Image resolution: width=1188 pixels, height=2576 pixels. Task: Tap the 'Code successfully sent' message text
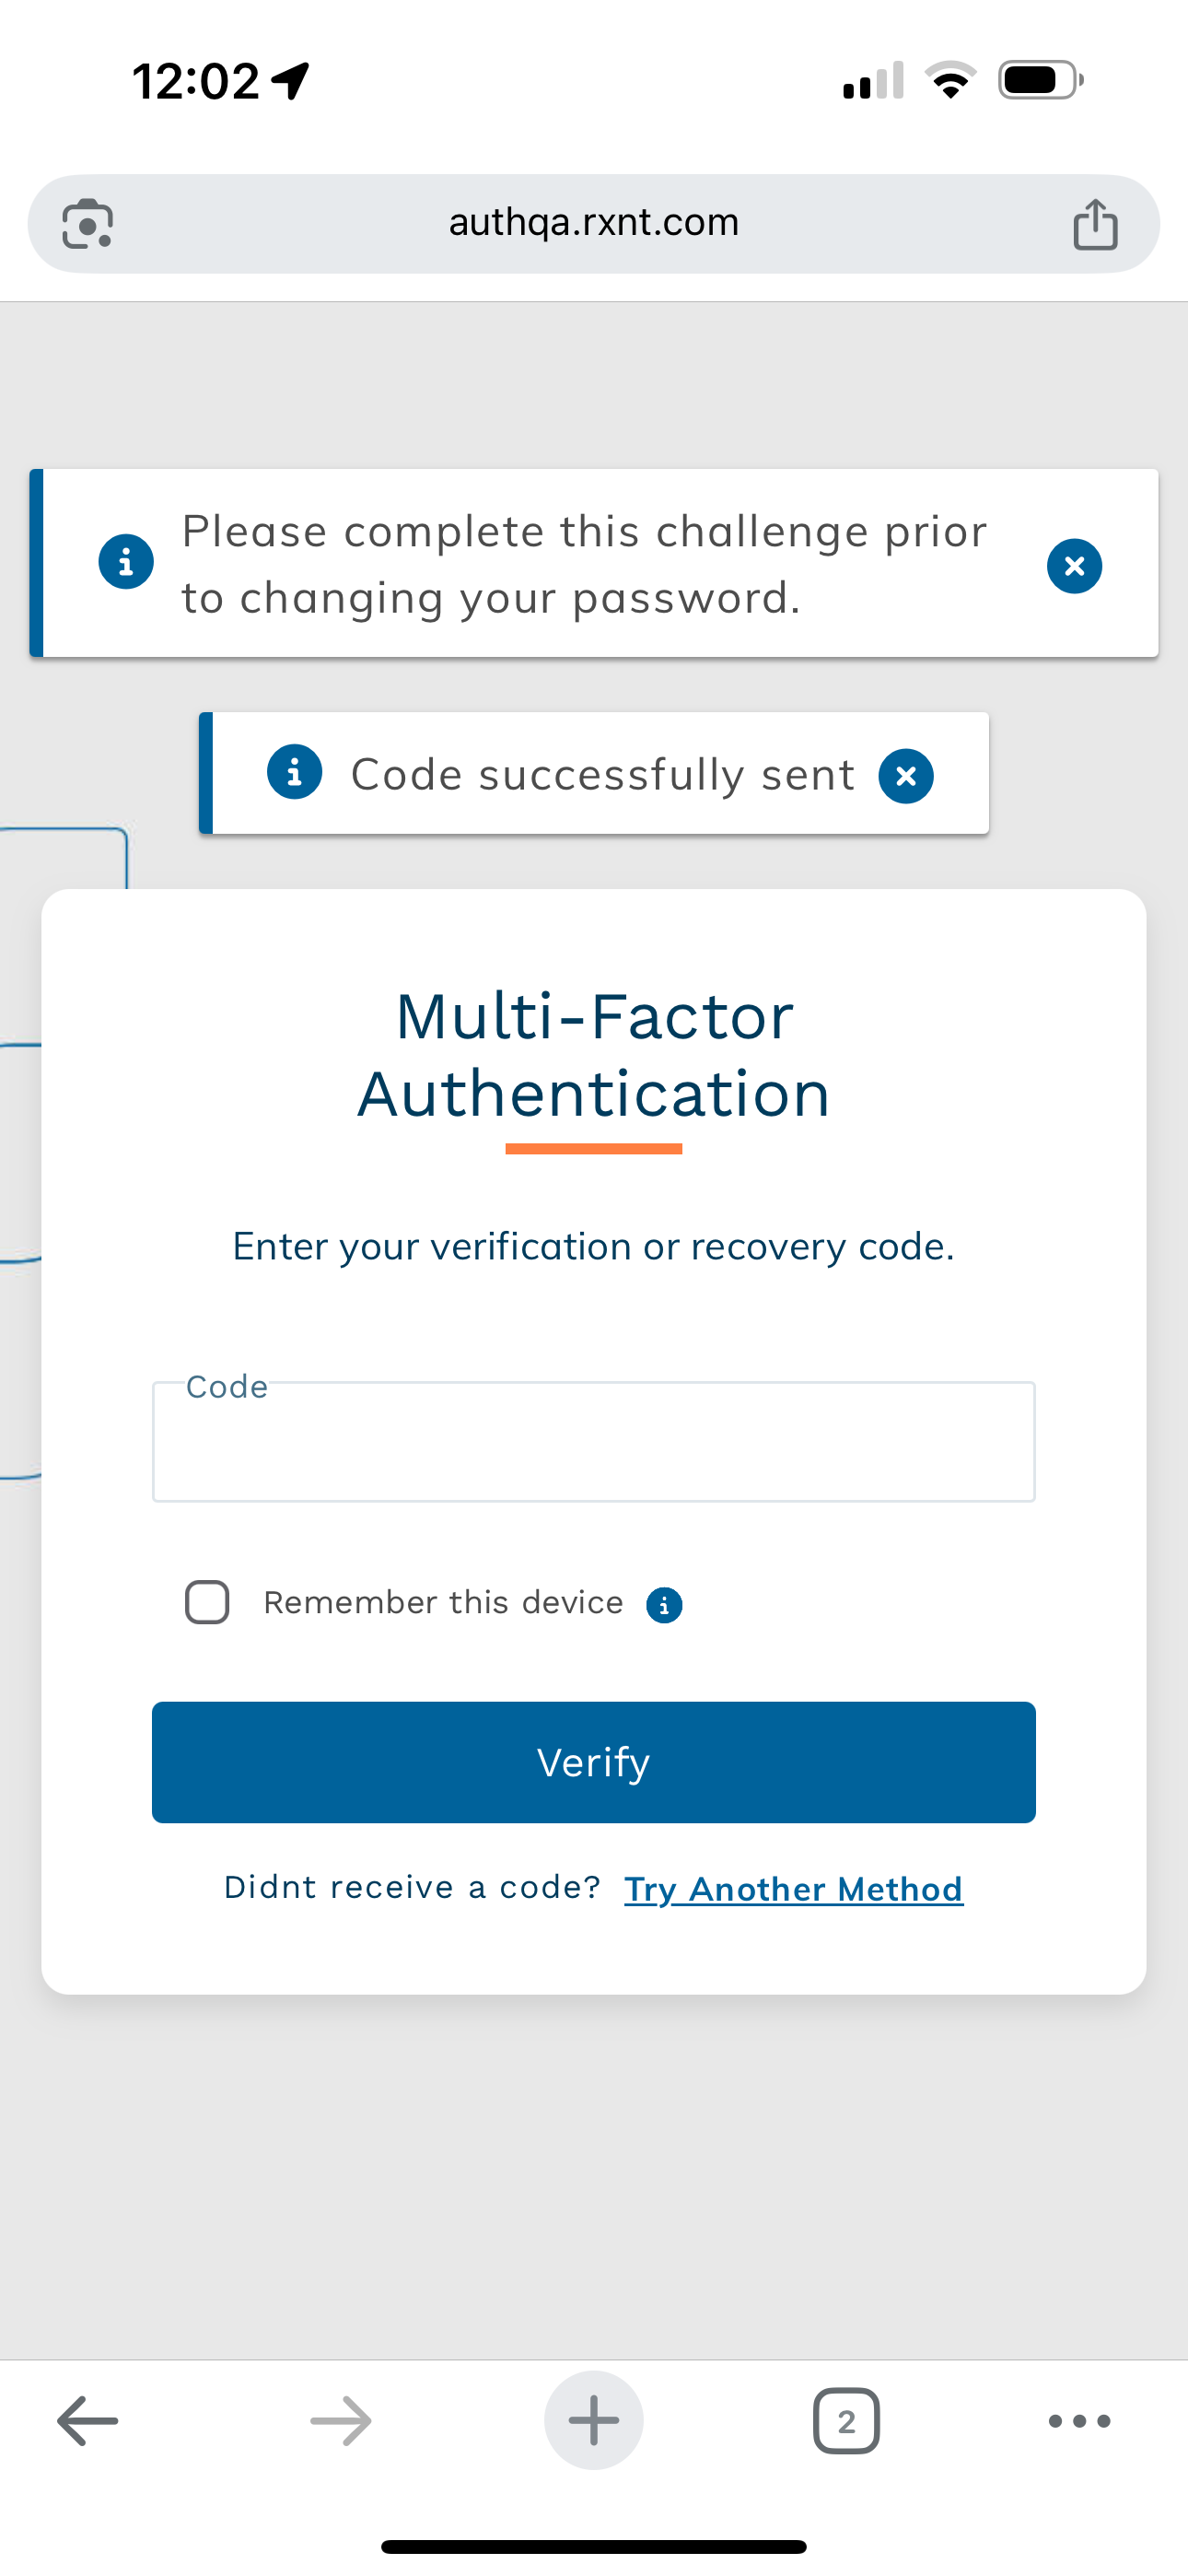(x=602, y=775)
